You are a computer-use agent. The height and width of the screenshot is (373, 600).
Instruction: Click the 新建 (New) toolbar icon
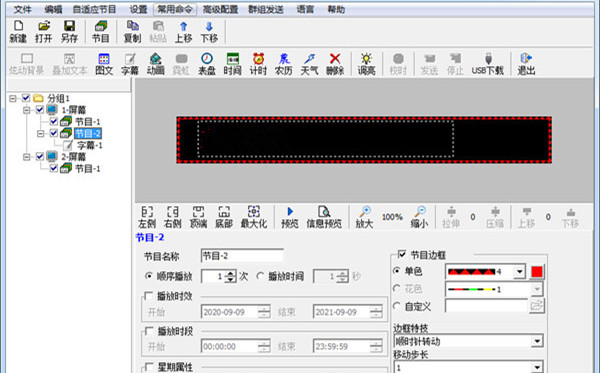coord(18,31)
